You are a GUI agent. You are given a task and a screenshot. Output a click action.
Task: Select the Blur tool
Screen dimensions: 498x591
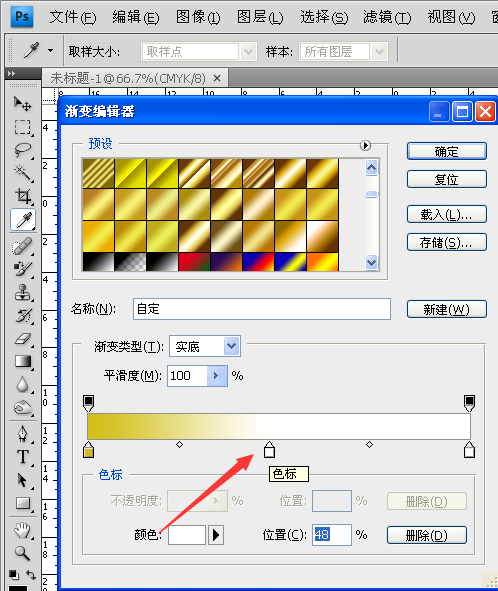(23, 384)
